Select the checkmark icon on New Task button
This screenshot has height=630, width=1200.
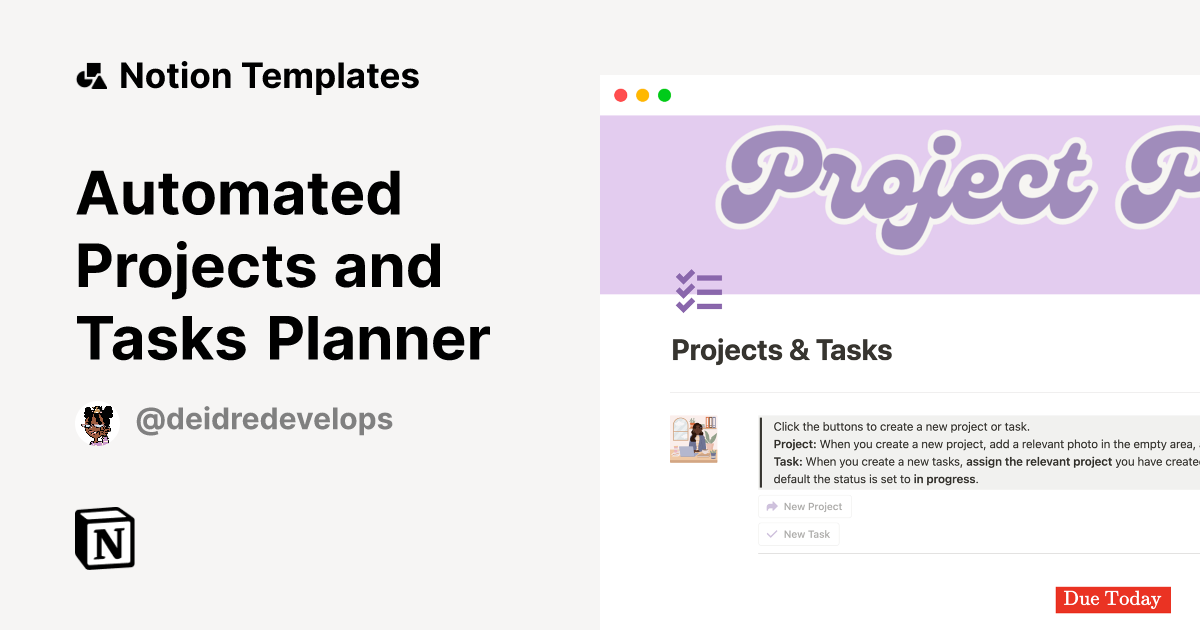coord(771,534)
